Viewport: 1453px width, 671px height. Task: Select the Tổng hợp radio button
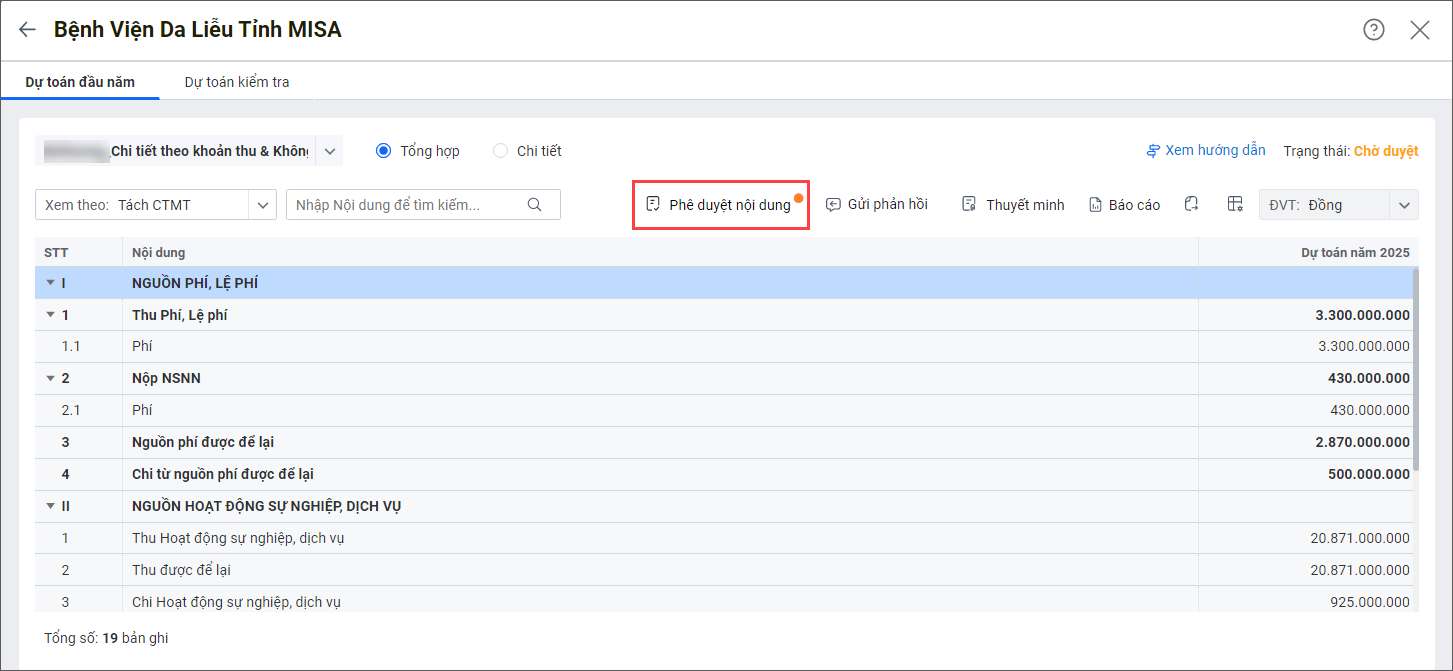point(383,151)
